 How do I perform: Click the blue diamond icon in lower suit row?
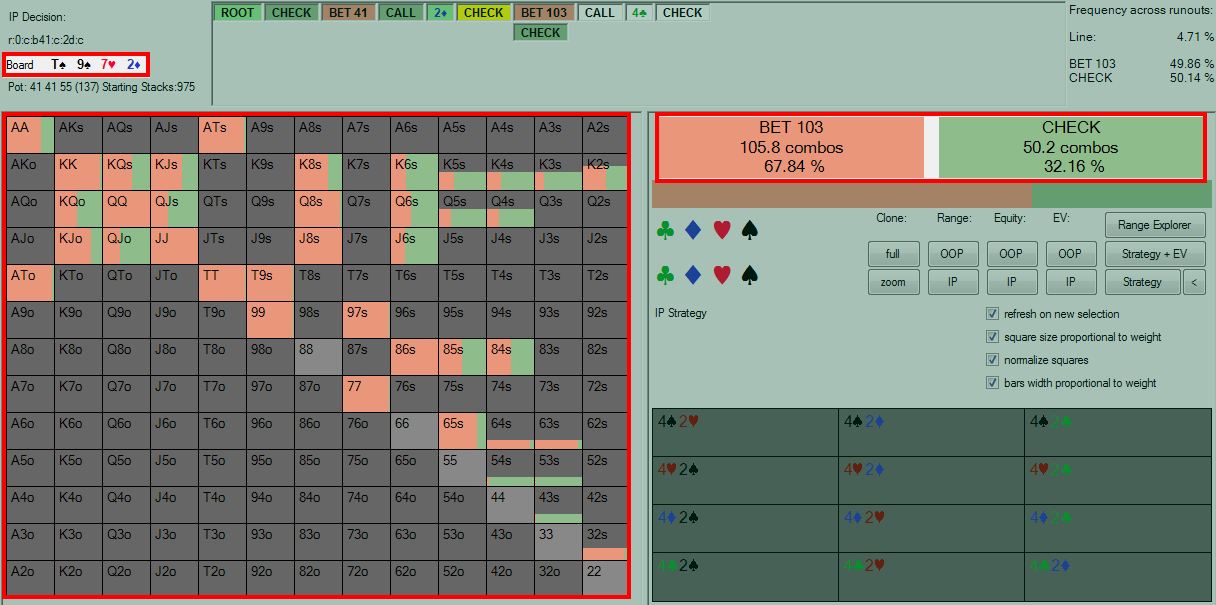[693, 274]
